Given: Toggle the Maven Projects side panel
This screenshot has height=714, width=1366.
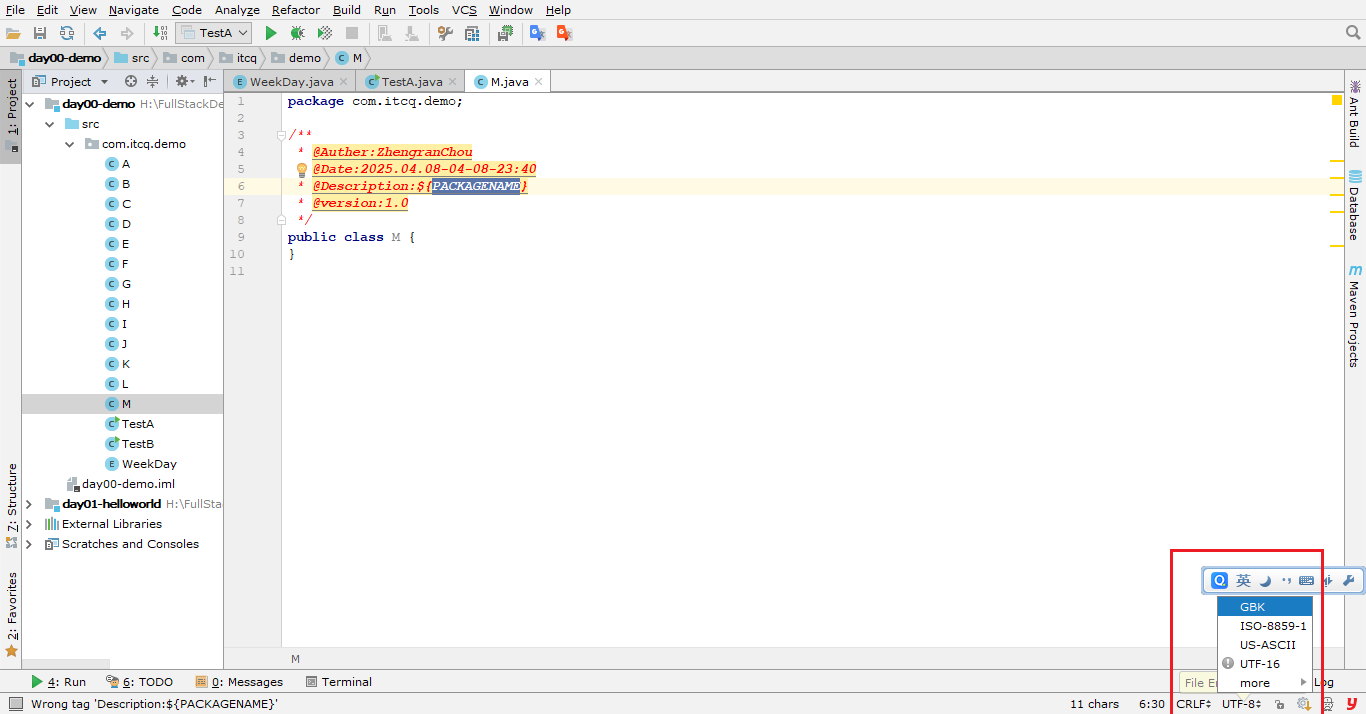Looking at the screenshot, I should pyautogui.click(x=1355, y=316).
